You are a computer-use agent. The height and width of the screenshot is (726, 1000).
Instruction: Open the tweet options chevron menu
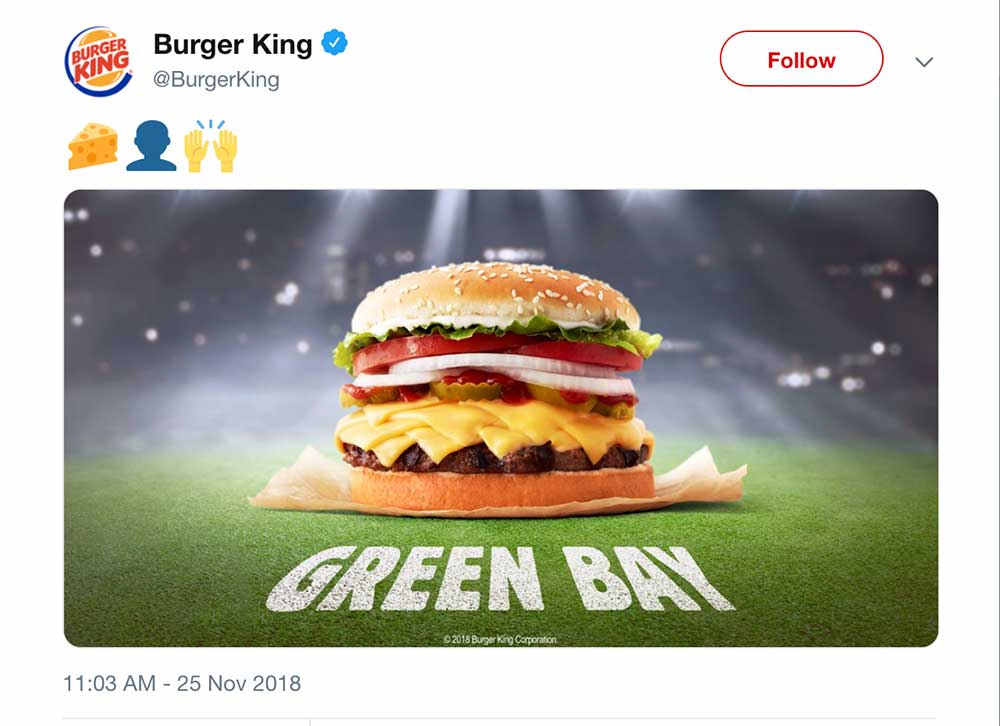tap(924, 62)
